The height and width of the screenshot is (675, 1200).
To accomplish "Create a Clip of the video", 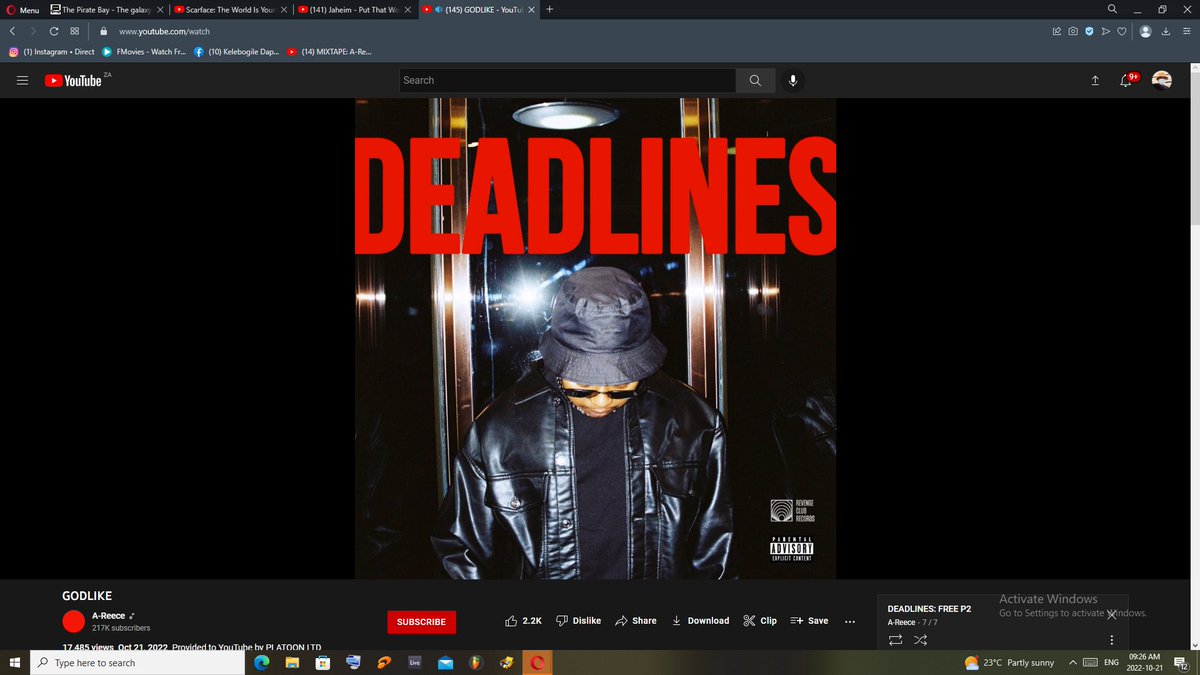I will pos(760,620).
